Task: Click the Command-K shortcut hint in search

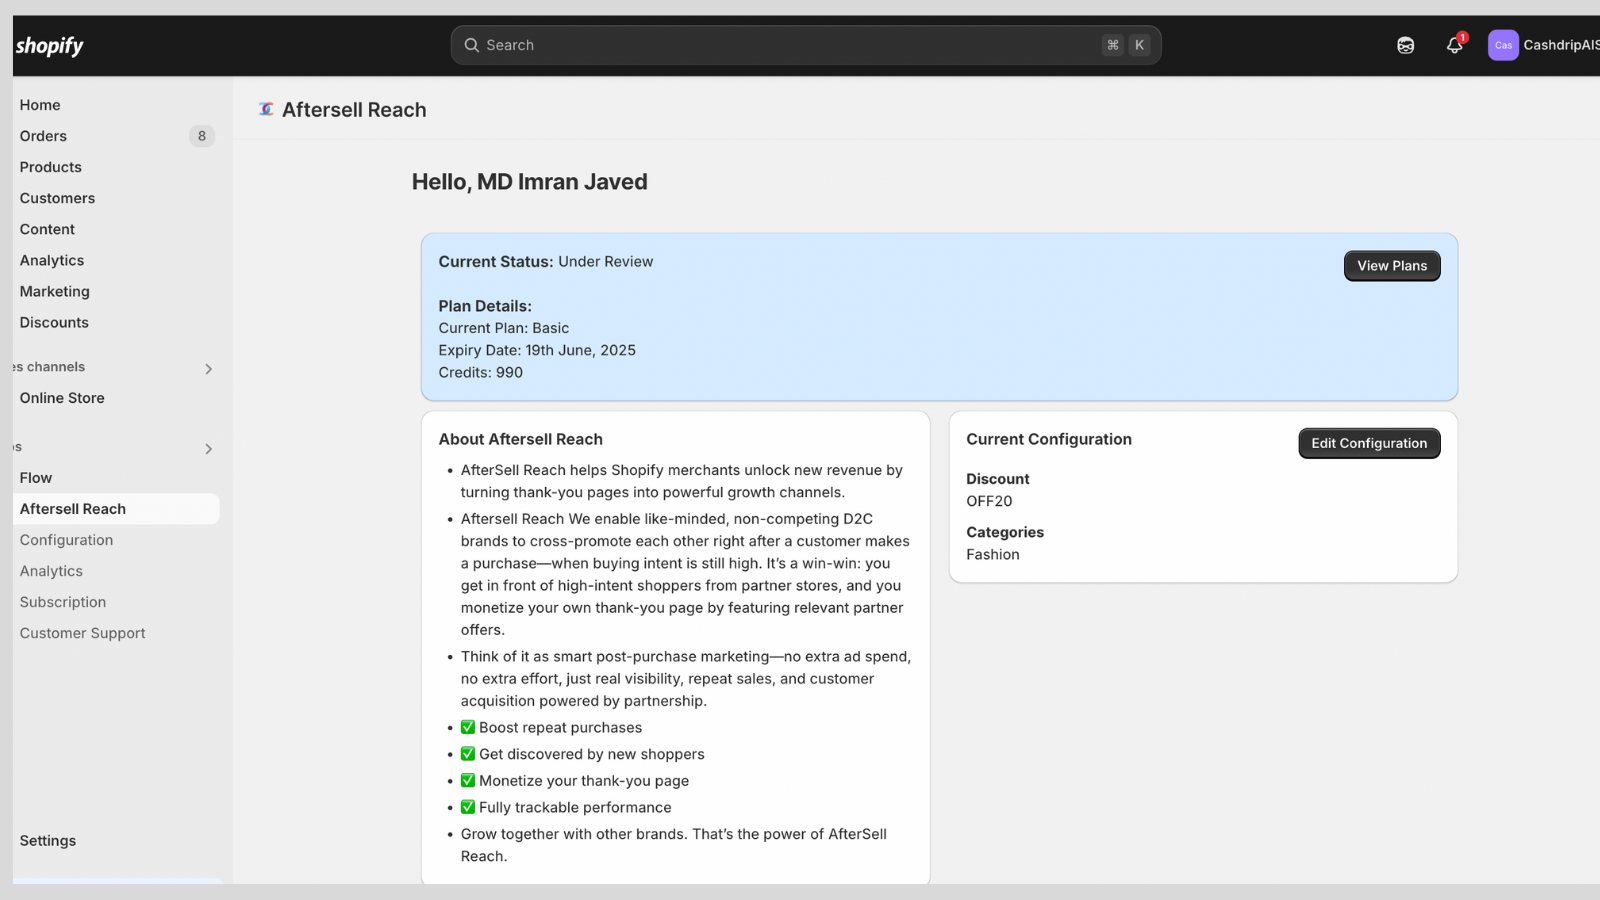Action: pyautogui.click(x=1126, y=45)
